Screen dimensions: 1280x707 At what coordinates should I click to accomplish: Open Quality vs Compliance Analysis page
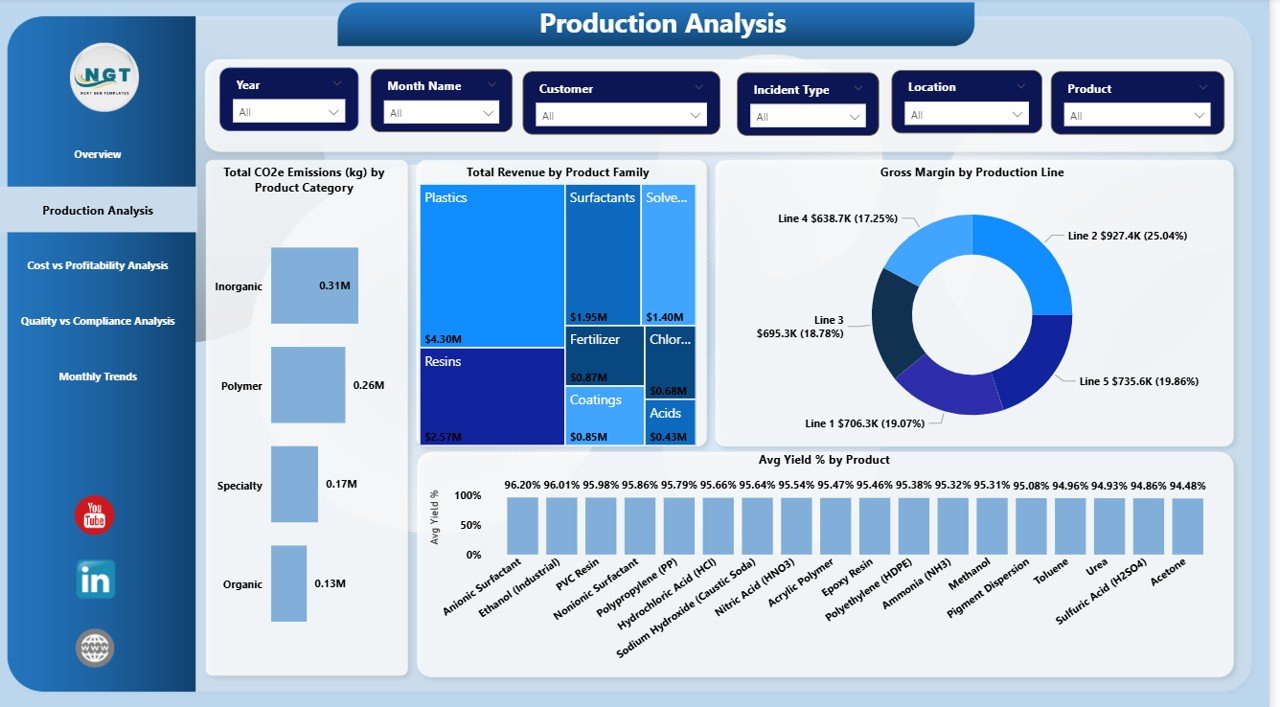[x=97, y=321]
